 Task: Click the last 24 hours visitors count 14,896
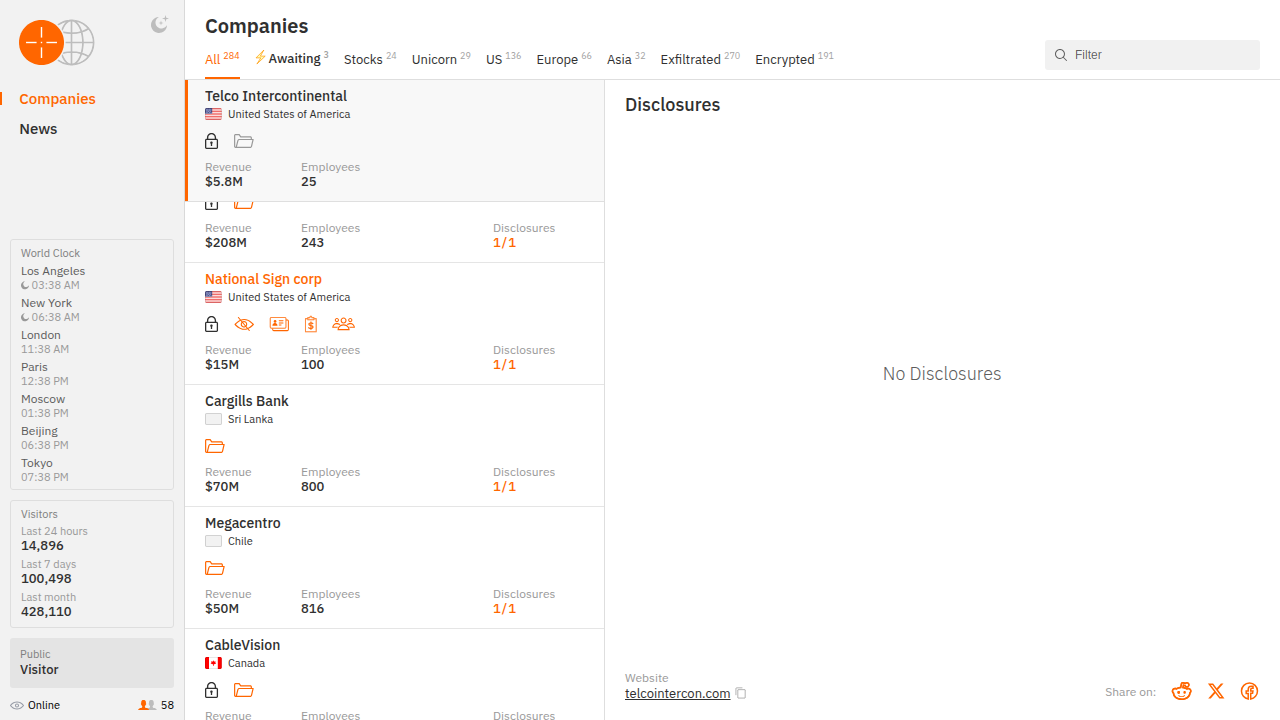42,546
